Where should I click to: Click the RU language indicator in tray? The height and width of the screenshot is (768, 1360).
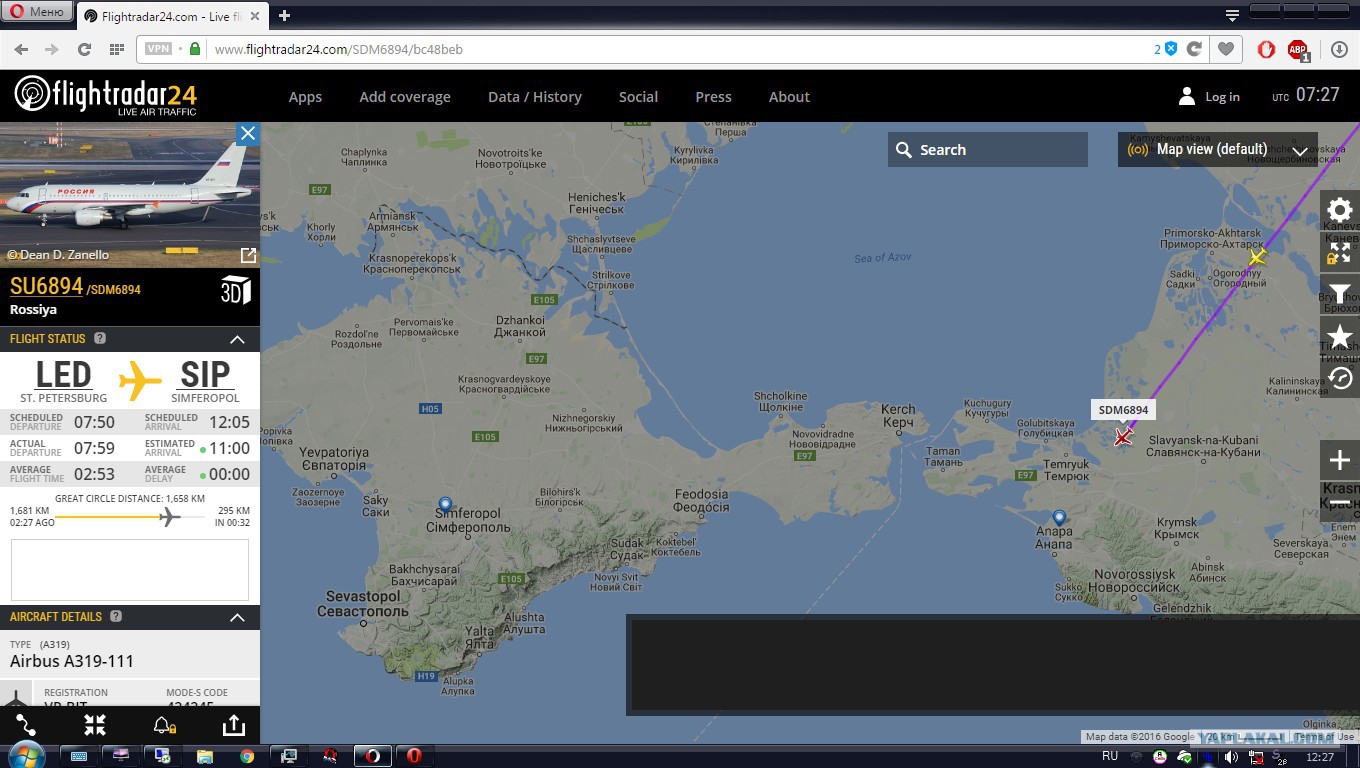pyautogui.click(x=1110, y=757)
